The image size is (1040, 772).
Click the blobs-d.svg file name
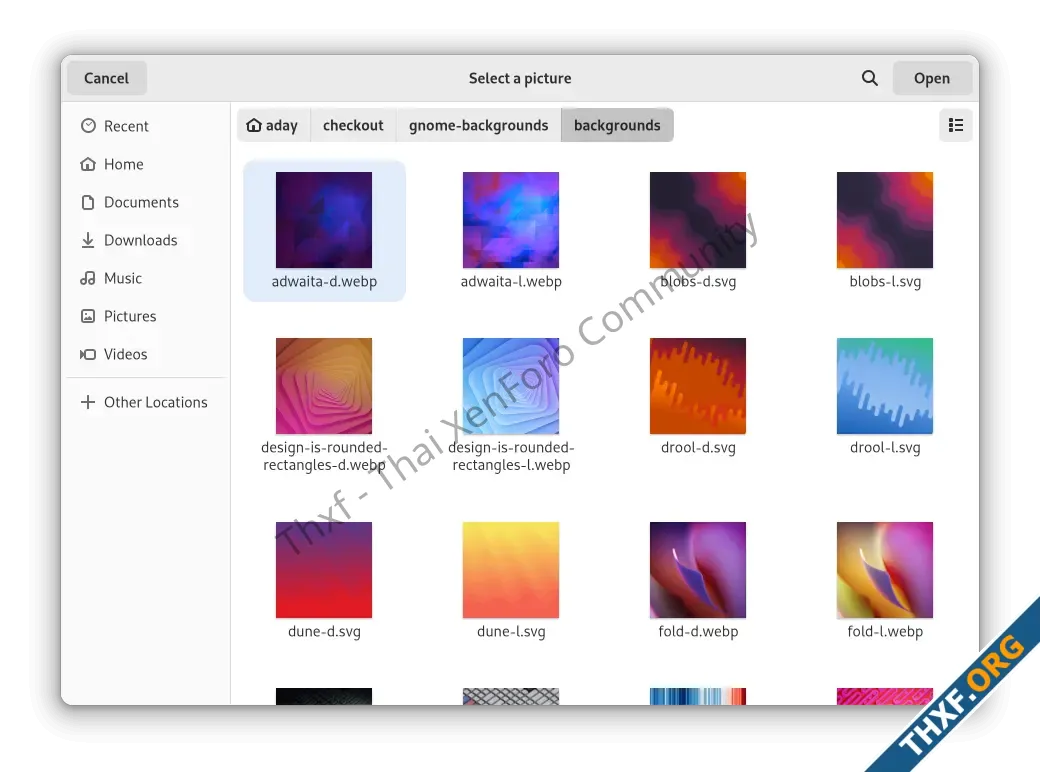698,281
